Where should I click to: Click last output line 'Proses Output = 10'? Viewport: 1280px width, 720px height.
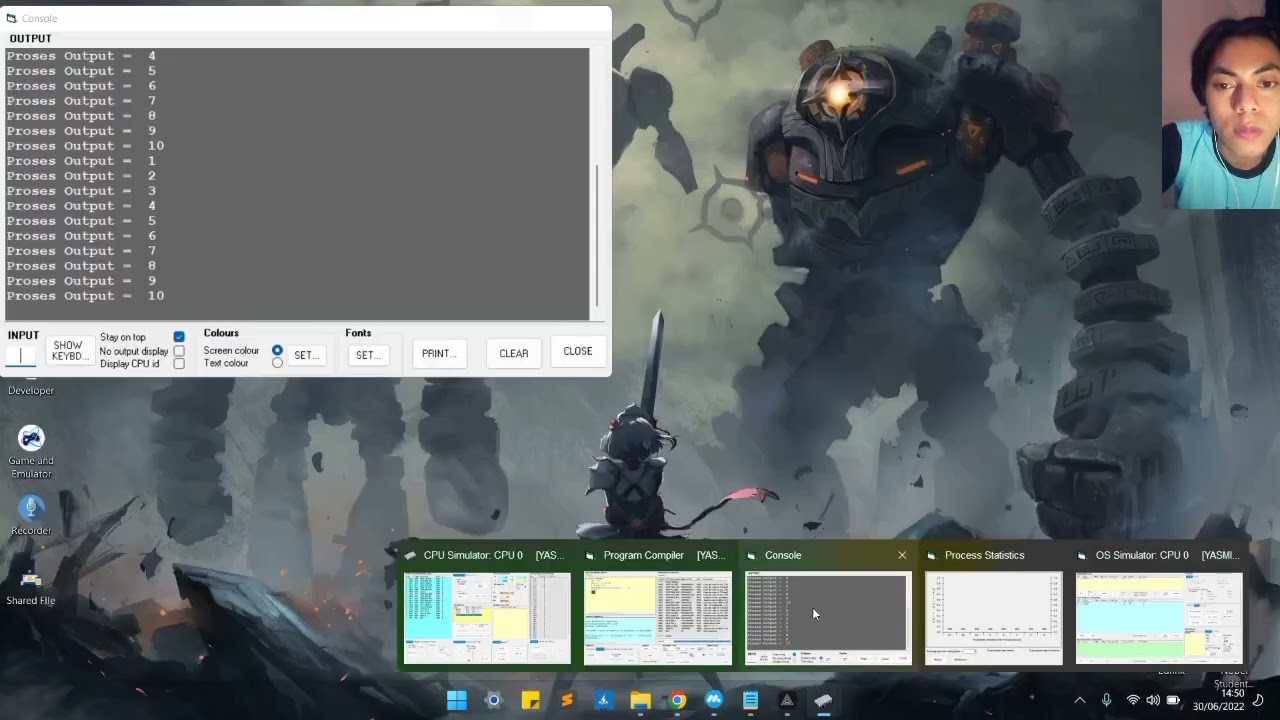[86, 296]
